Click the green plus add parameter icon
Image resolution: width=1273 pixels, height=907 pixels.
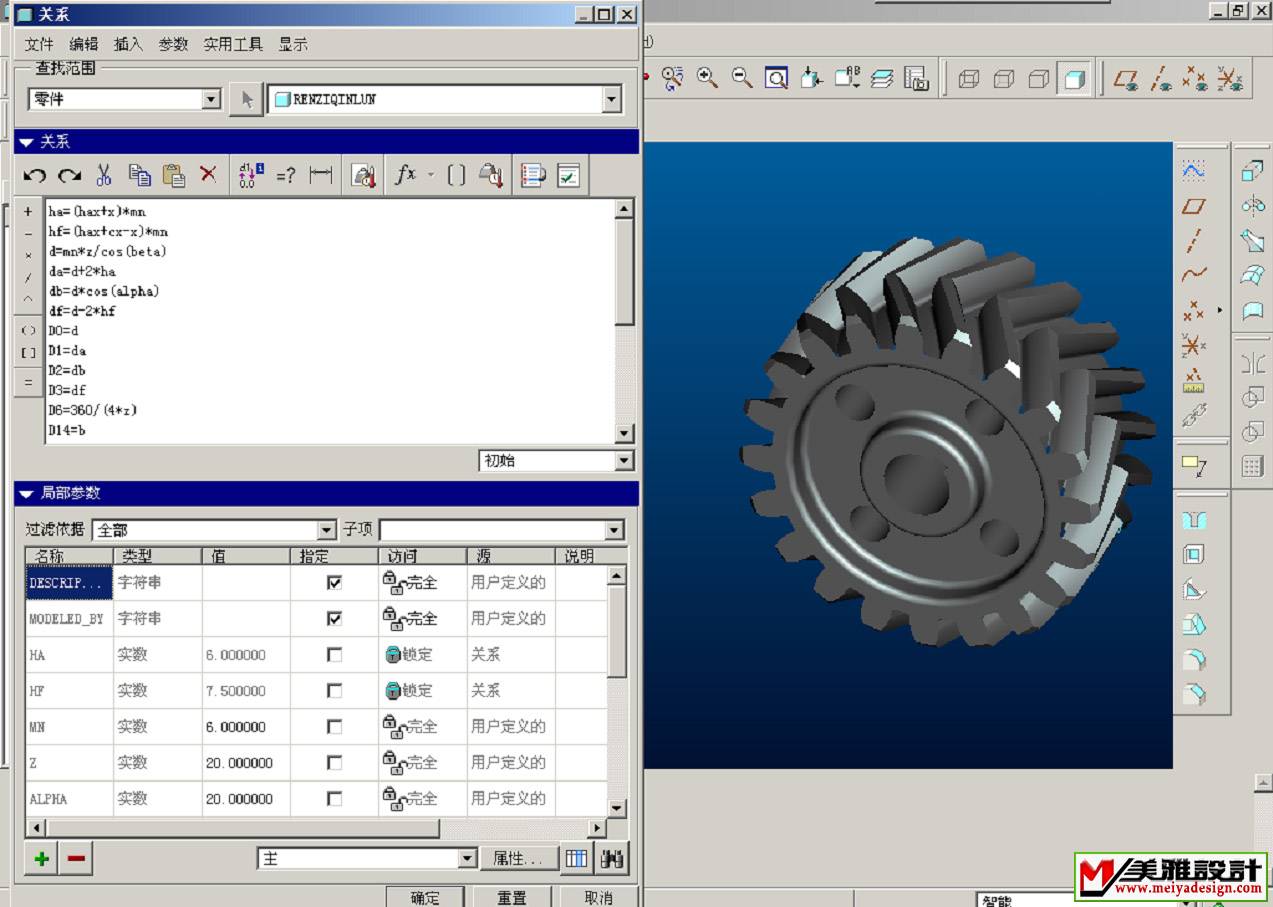click(x=42, y=859)
